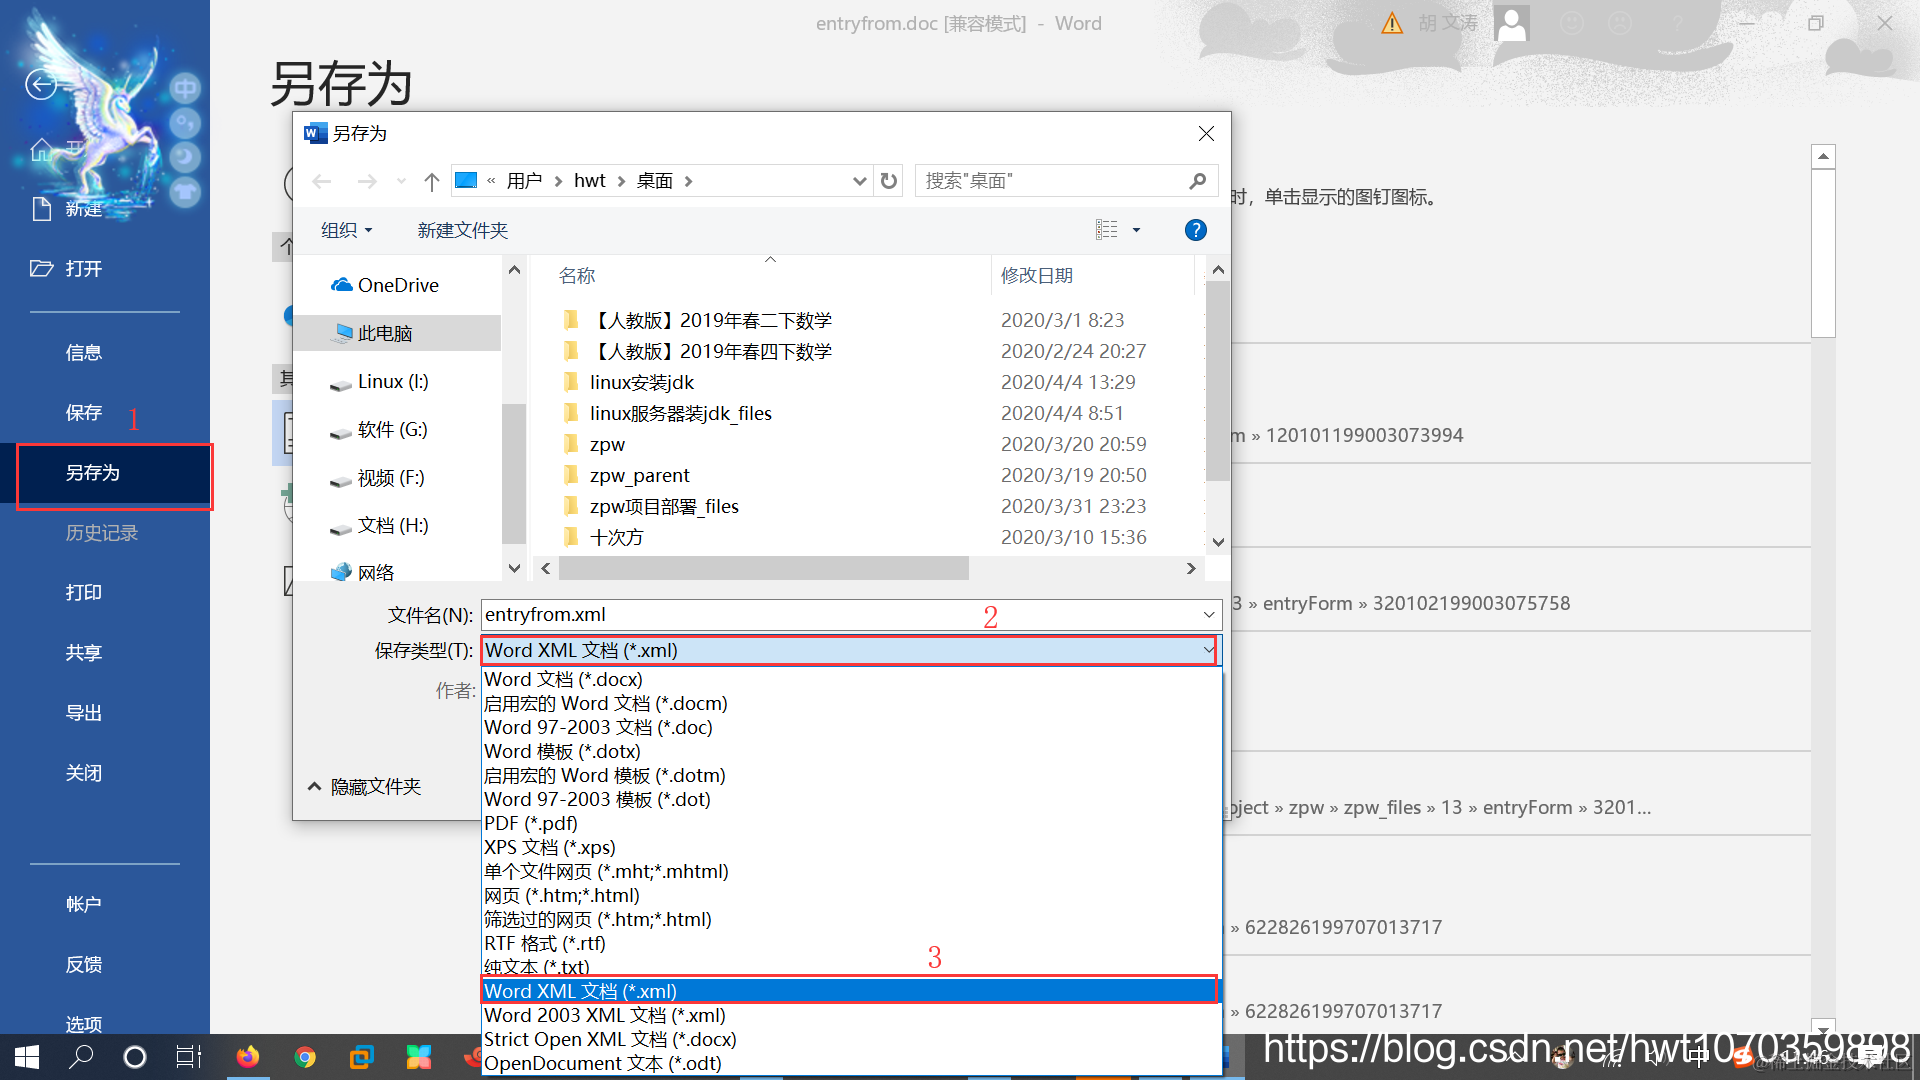
Task: Open the dialog help question-mark icon
Action: (1195, 230)
